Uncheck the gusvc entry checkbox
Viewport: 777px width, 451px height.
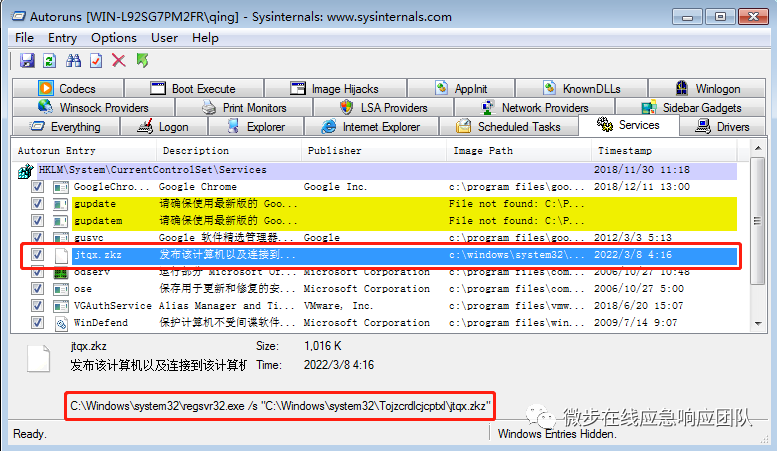pyautogui.click(x=37, y=237)
